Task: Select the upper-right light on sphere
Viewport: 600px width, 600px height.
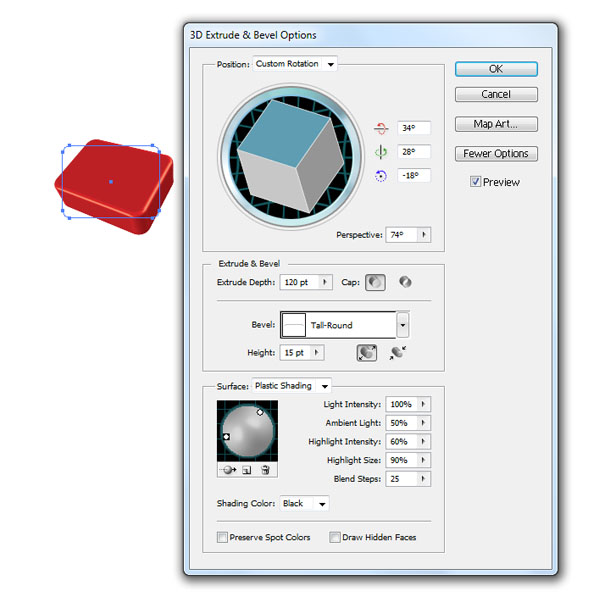Action: pos(260,412)
